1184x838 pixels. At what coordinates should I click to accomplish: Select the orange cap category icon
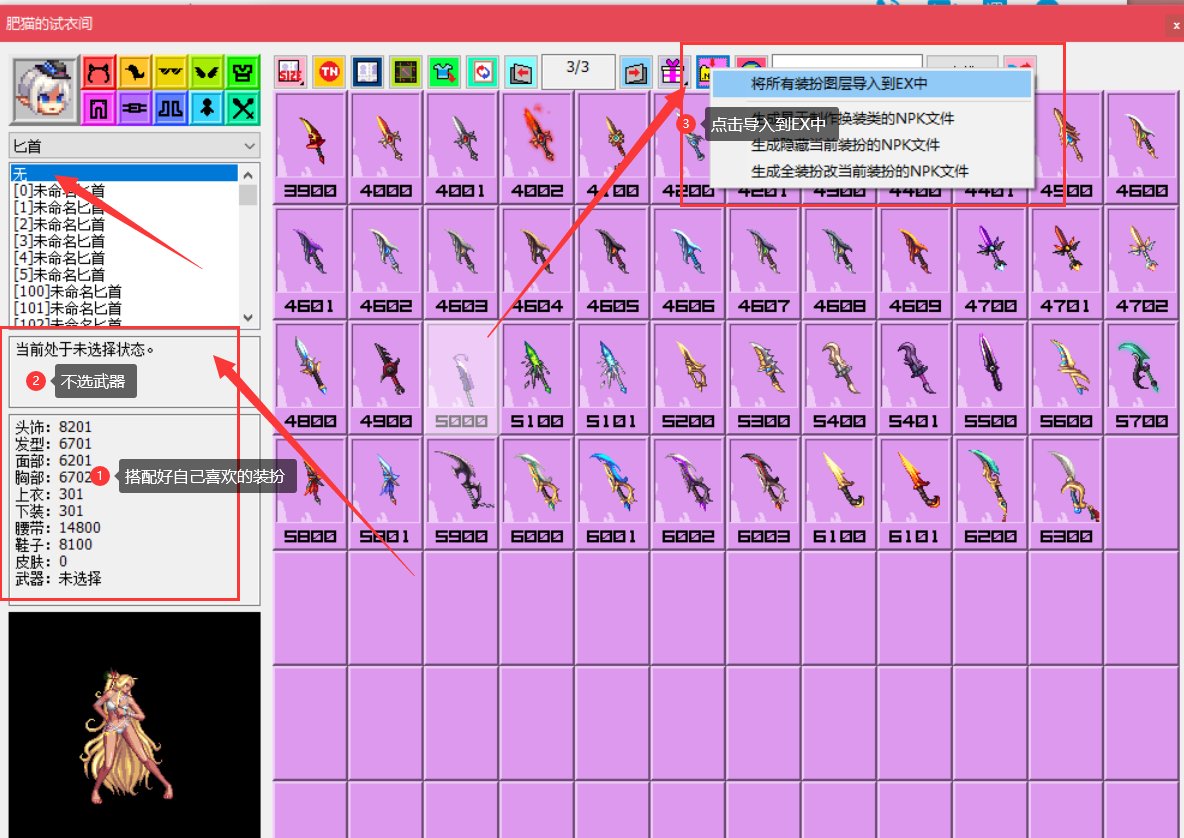point(134,72)
